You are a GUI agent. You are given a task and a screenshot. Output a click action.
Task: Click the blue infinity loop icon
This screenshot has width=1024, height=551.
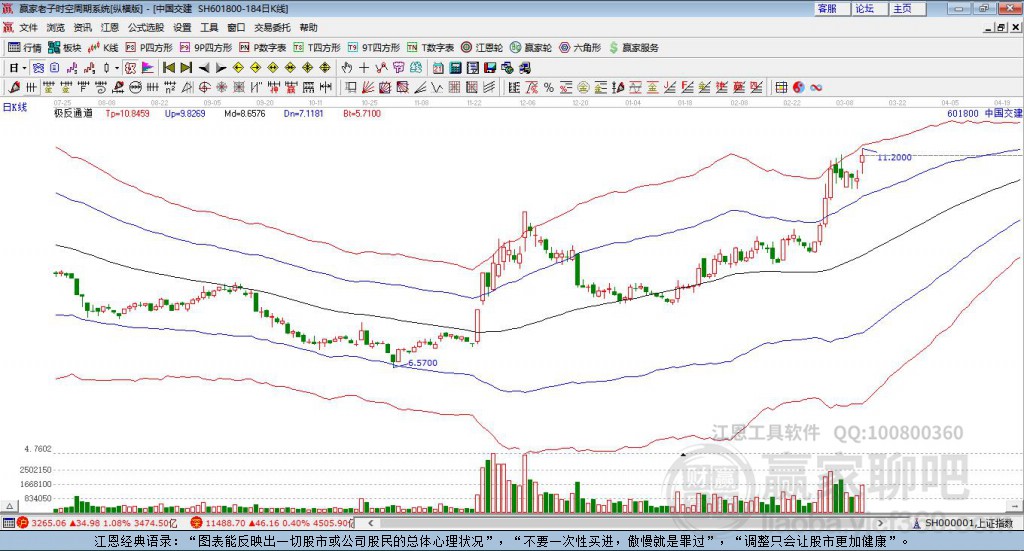[x=816, y=87]
